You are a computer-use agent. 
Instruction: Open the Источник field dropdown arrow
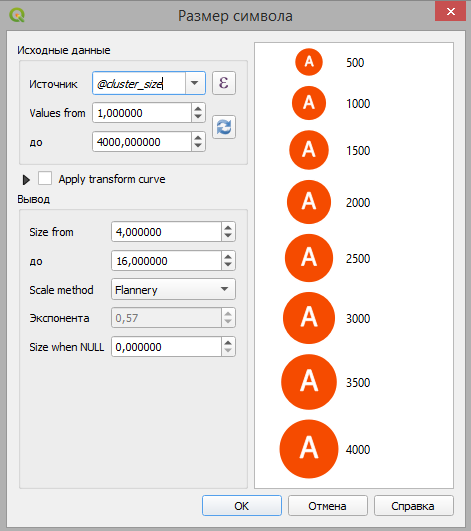[x=195, y=83]
